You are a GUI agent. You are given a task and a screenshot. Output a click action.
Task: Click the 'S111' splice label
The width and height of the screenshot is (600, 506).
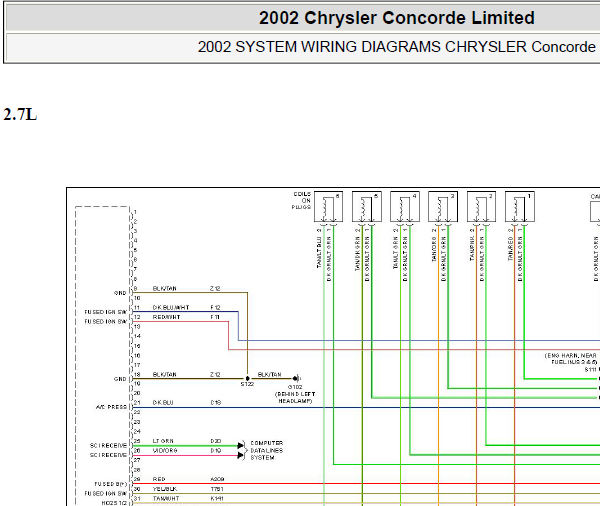[590, 369]
